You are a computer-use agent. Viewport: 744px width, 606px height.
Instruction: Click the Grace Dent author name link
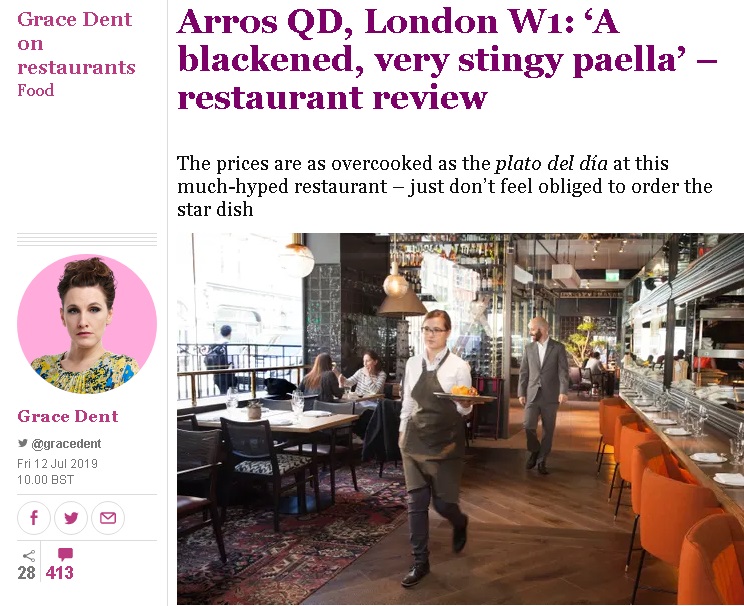pyautogui.click(x=68, y=416)
